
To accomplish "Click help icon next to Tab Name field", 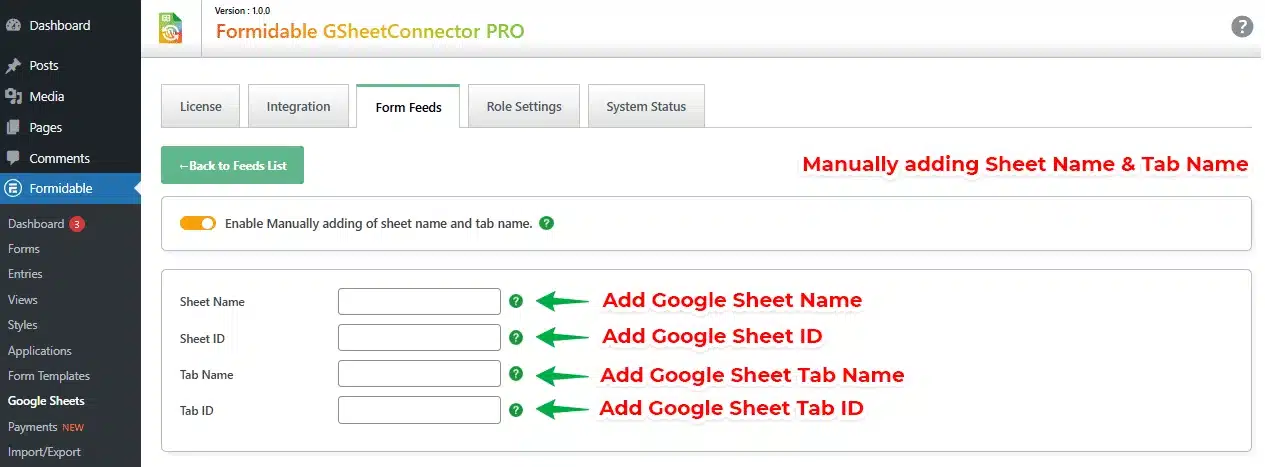I will (x=516, y=373).
